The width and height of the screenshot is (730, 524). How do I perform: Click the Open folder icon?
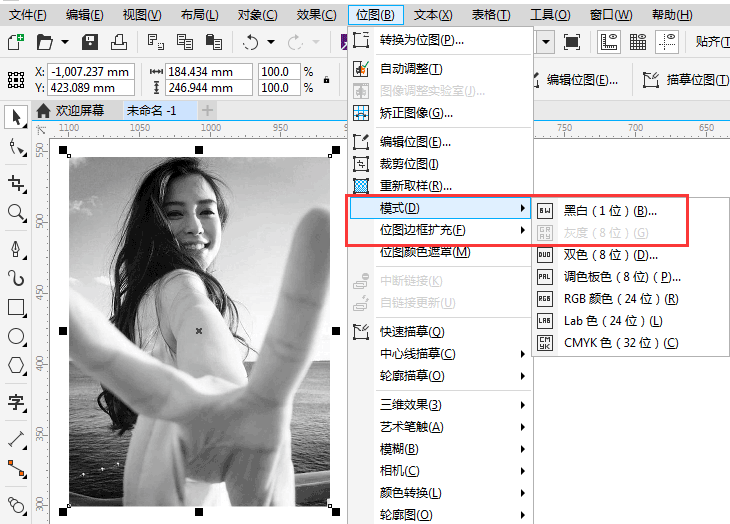coord(45,42)
